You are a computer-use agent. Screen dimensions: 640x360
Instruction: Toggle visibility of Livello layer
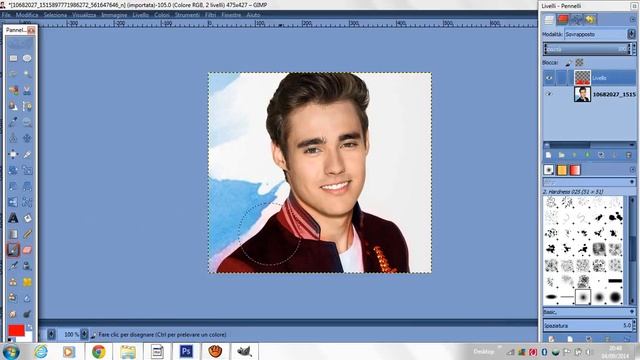pos(549,78)
